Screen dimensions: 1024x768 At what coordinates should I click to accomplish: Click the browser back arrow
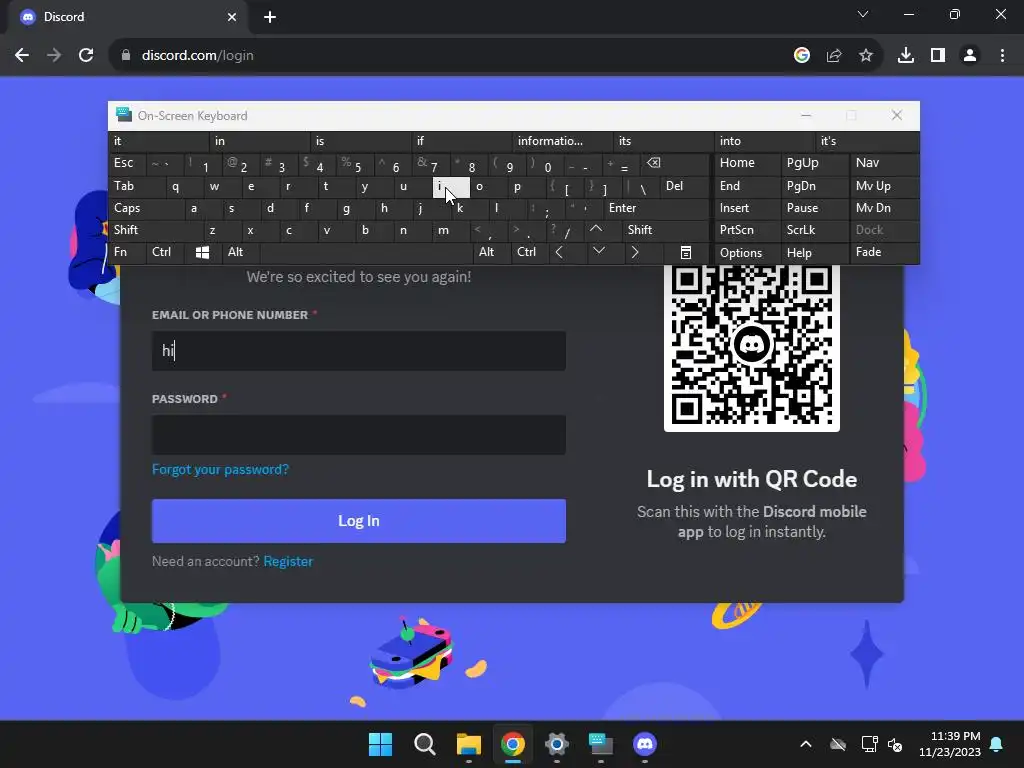click(x=22, y=56)
